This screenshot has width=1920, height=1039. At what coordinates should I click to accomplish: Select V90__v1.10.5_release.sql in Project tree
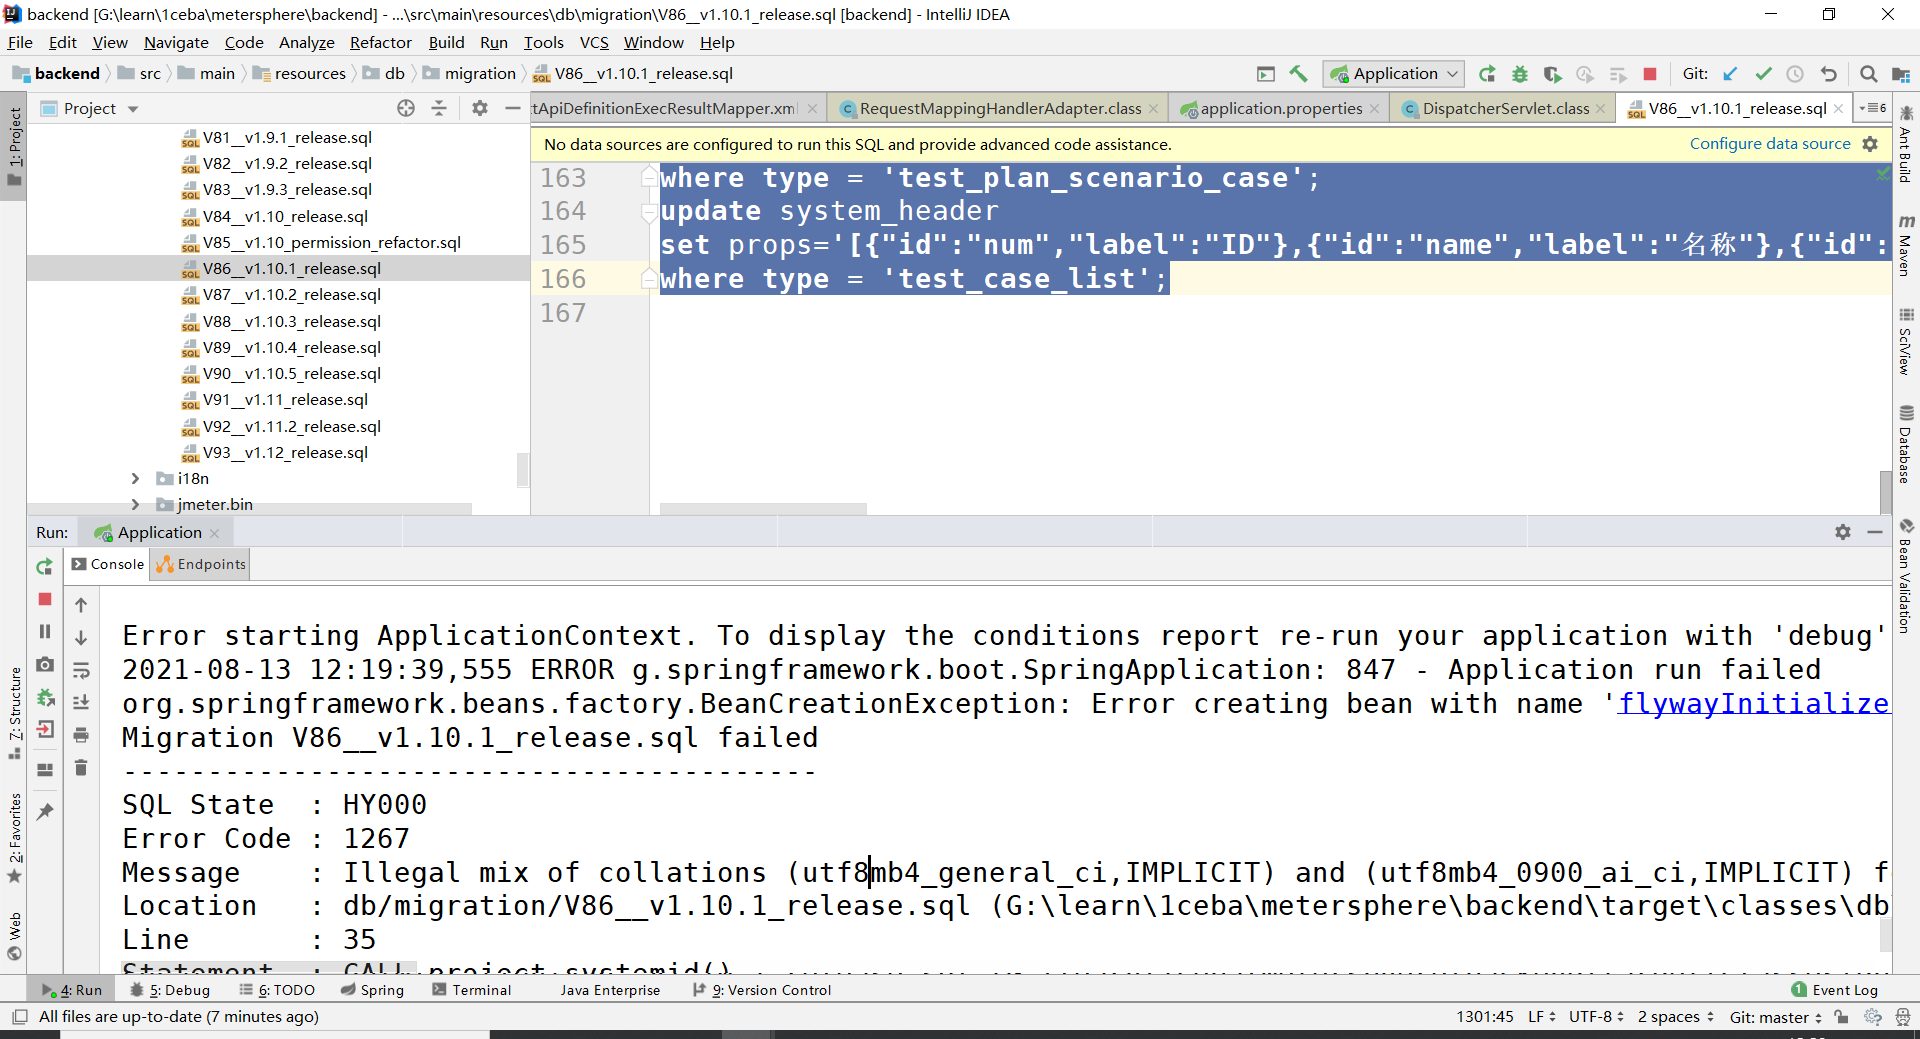coord(291,373)
